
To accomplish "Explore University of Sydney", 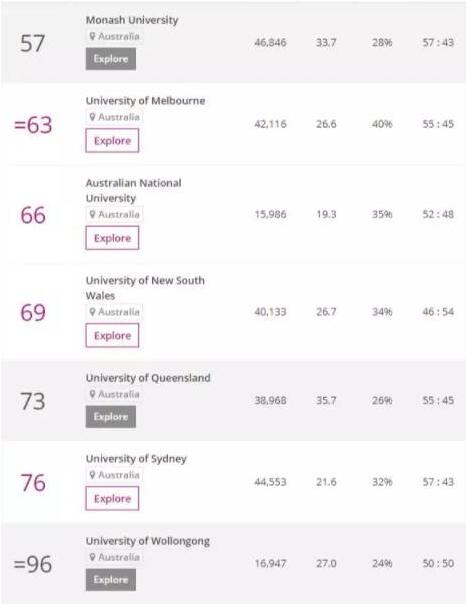I will 112,498.
